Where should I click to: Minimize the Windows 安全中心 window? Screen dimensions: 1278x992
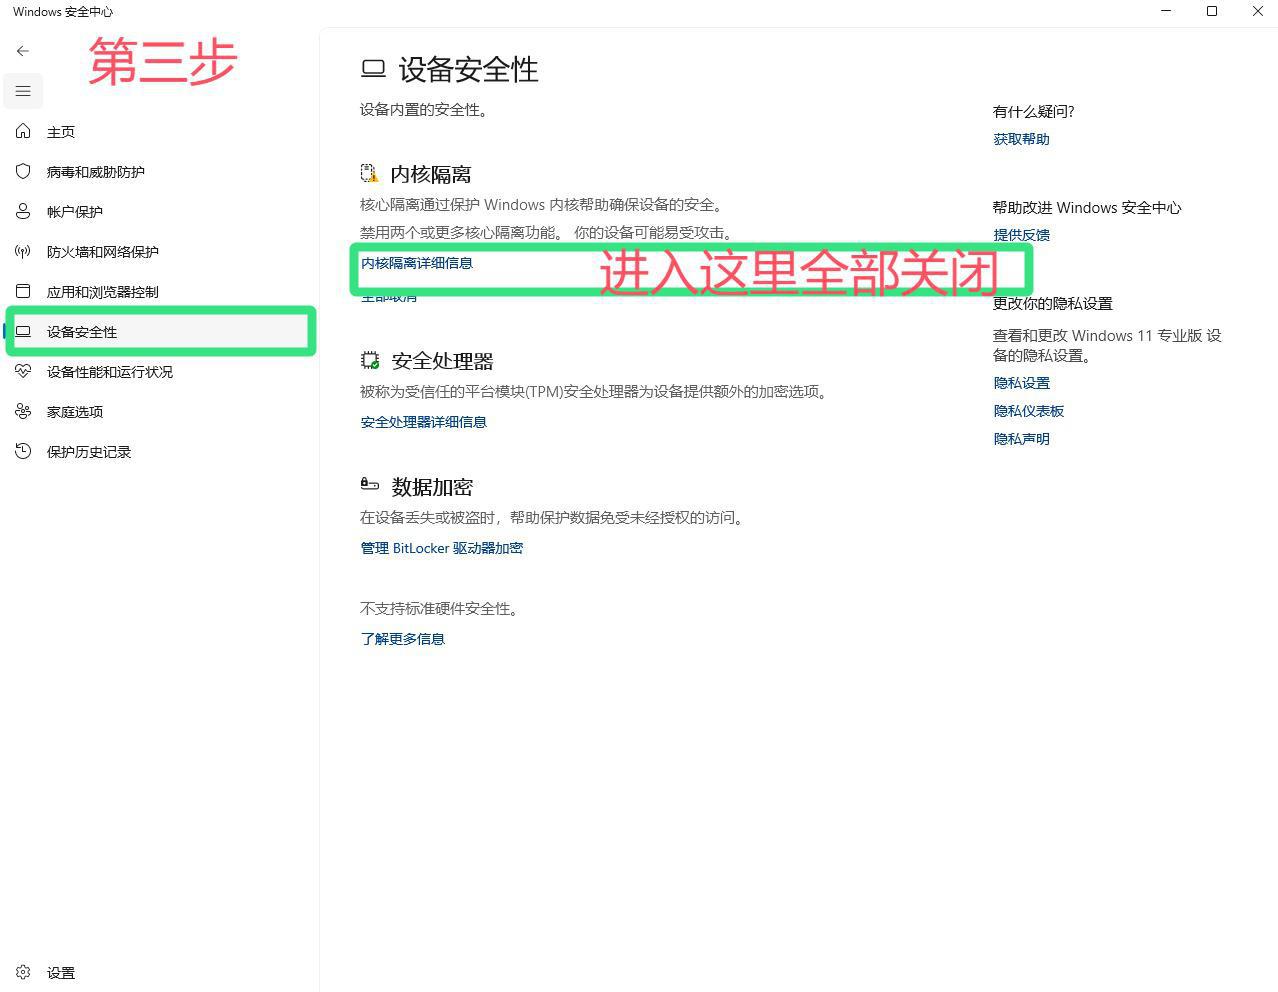(x=1166, y=11)
